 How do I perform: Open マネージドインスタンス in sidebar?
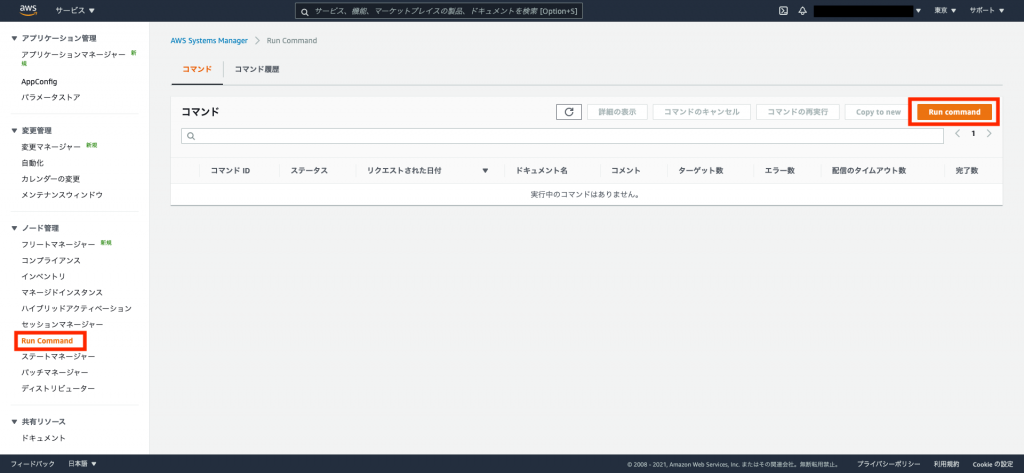pyautogui.click(x=62, y=292)
